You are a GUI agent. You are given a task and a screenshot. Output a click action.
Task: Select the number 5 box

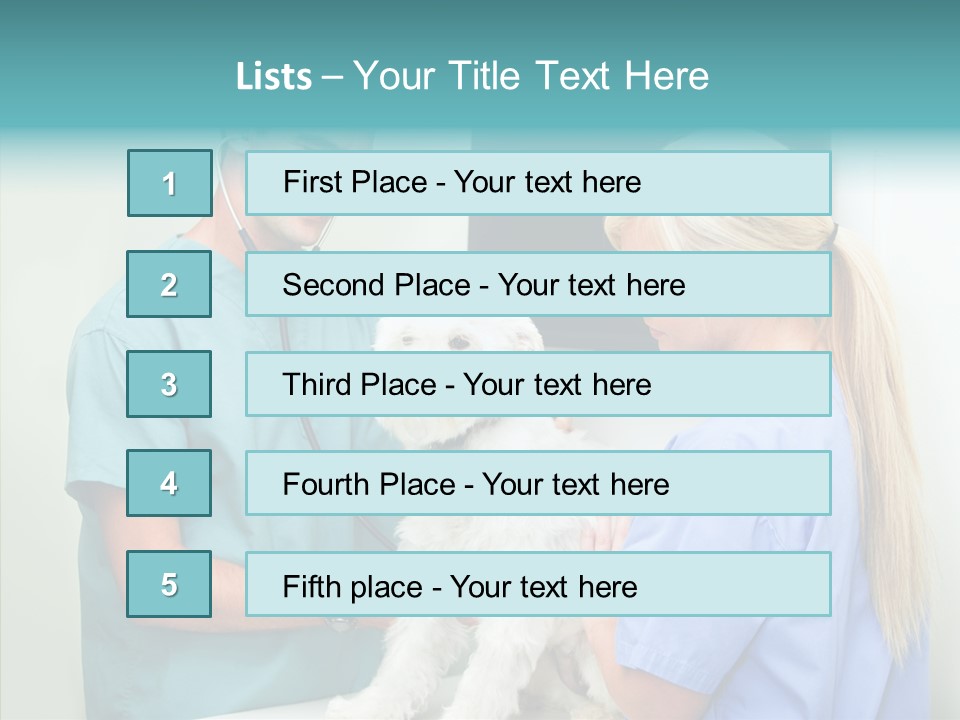(x=169, y=583)
